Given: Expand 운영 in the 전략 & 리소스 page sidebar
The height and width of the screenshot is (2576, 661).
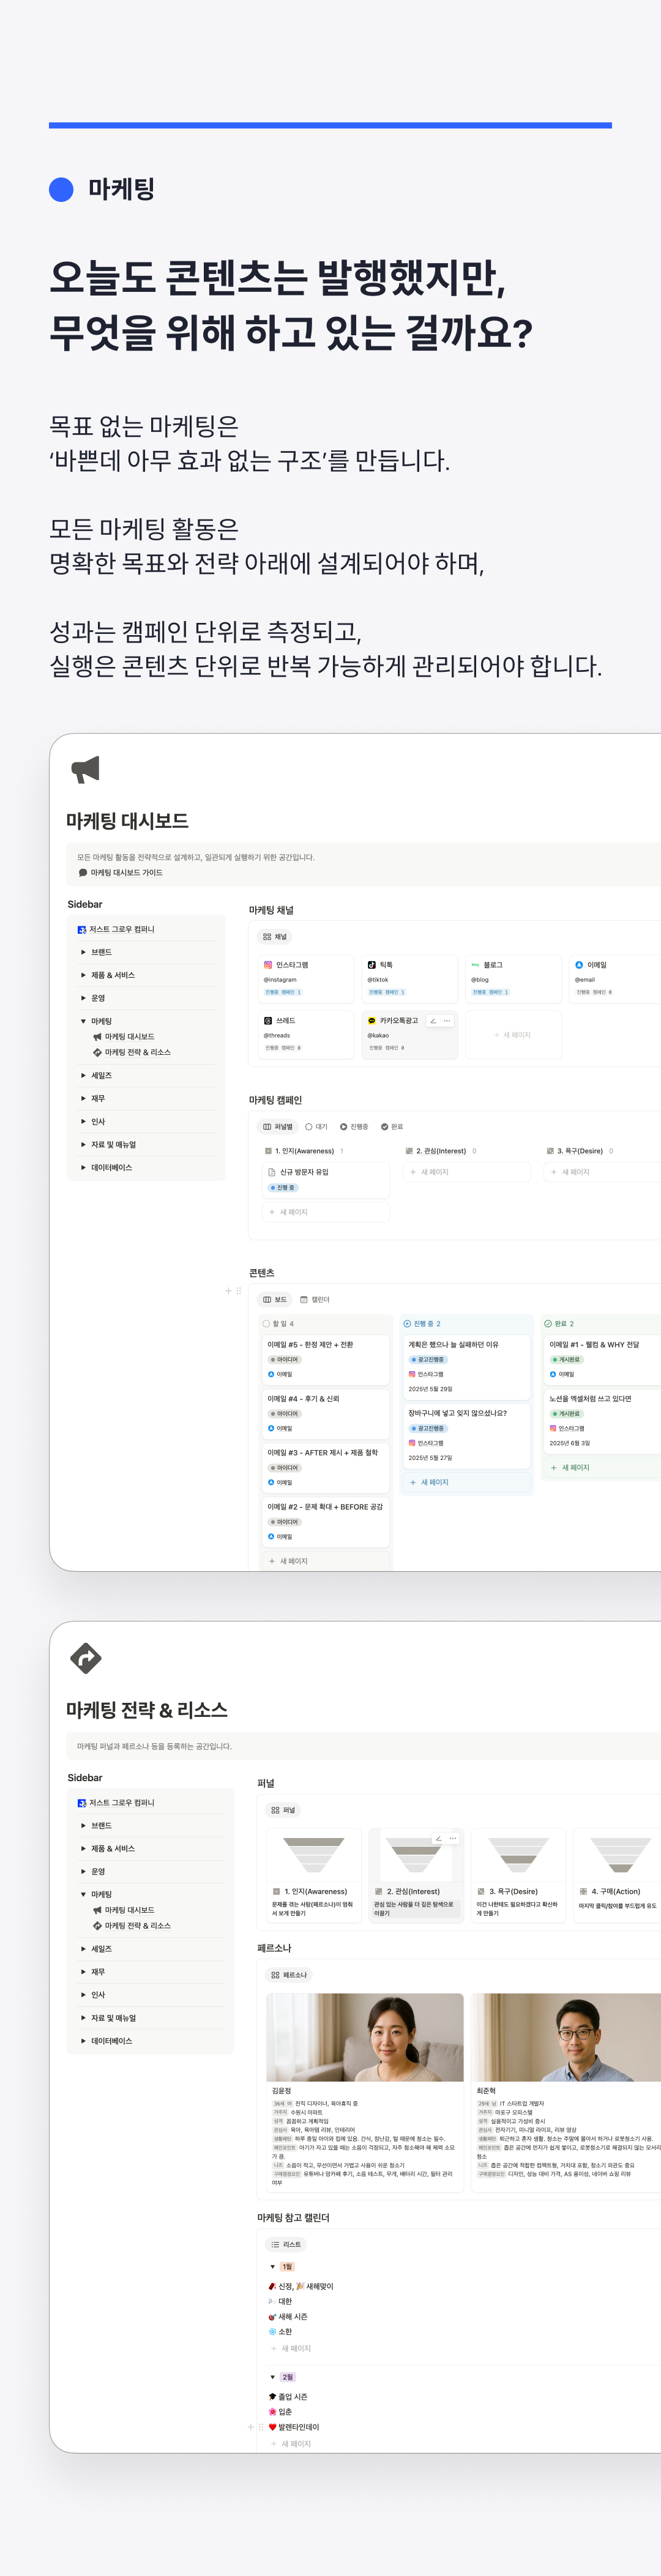Looking at the screenshot, I should (x=83, y=1871).
